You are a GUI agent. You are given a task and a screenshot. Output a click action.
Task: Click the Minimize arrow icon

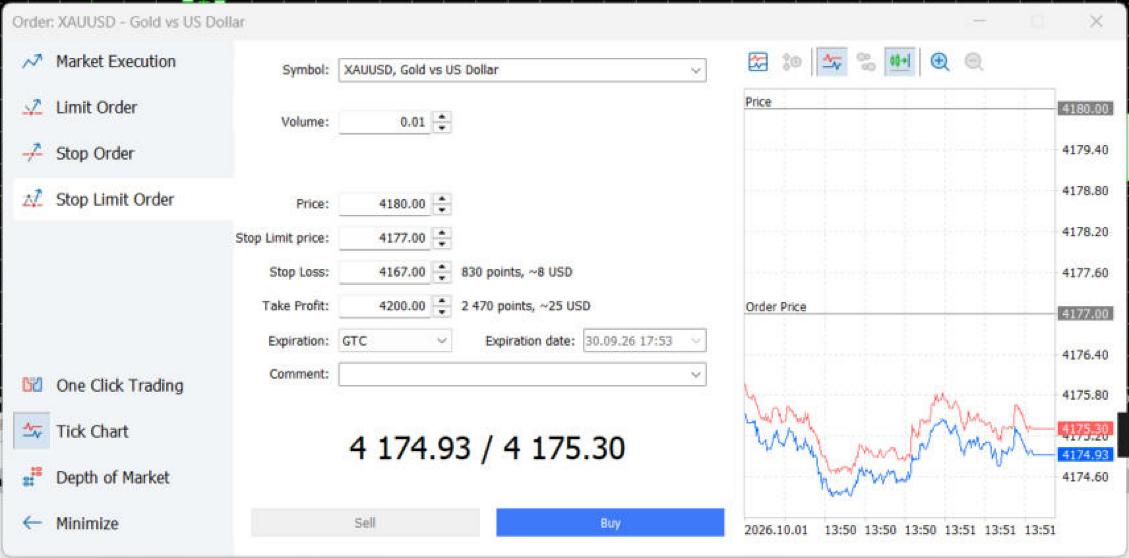[32, 523]
